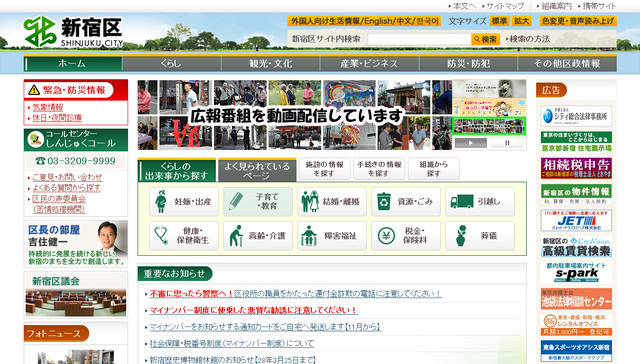Open the 相続税申告 ad banner

click(x=576, y=168)
